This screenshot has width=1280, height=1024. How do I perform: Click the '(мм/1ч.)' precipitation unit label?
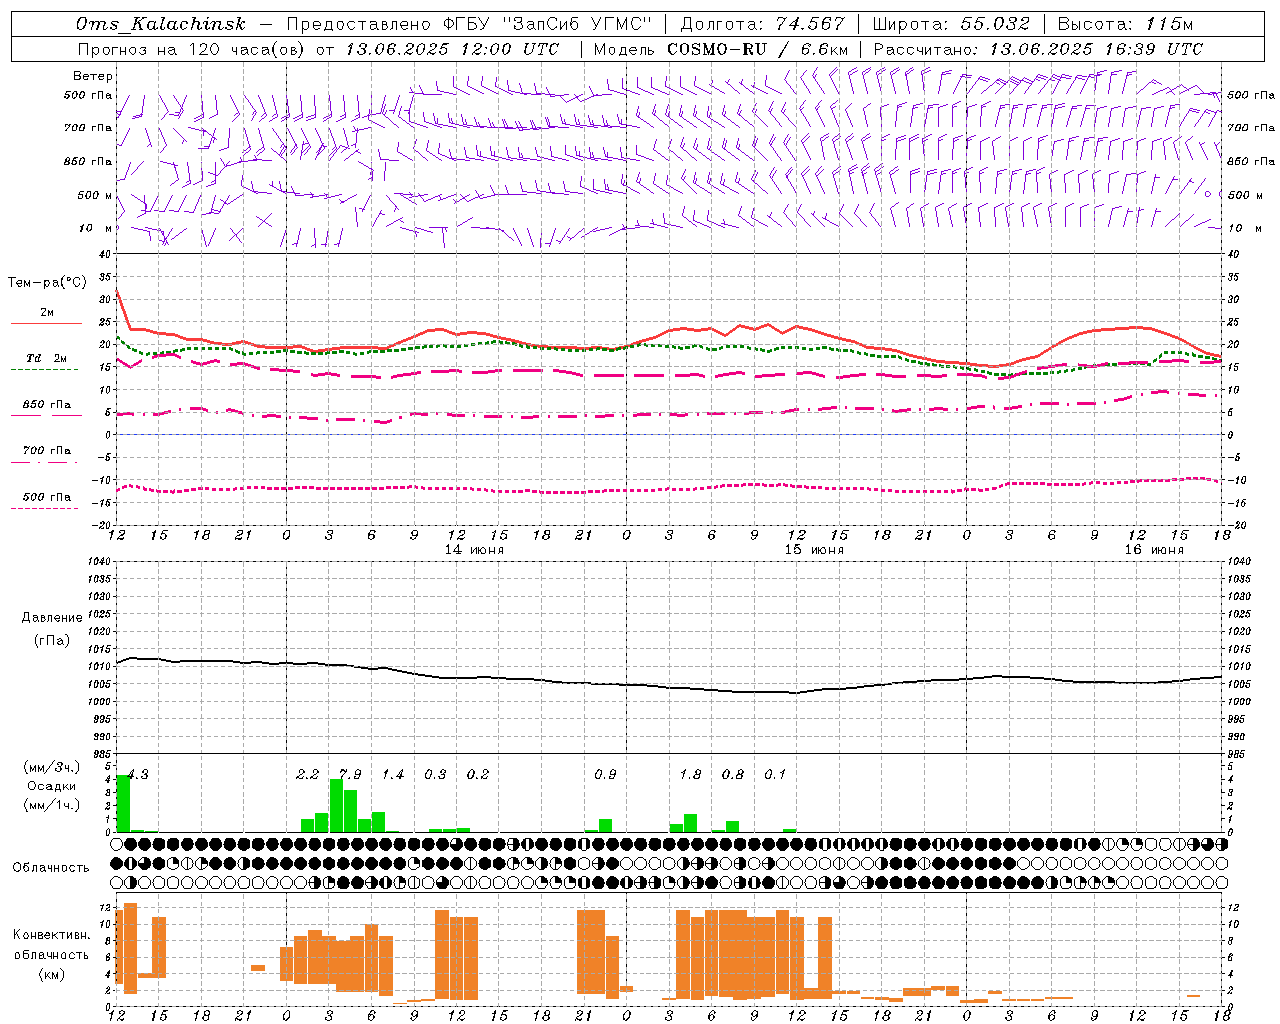52,805
